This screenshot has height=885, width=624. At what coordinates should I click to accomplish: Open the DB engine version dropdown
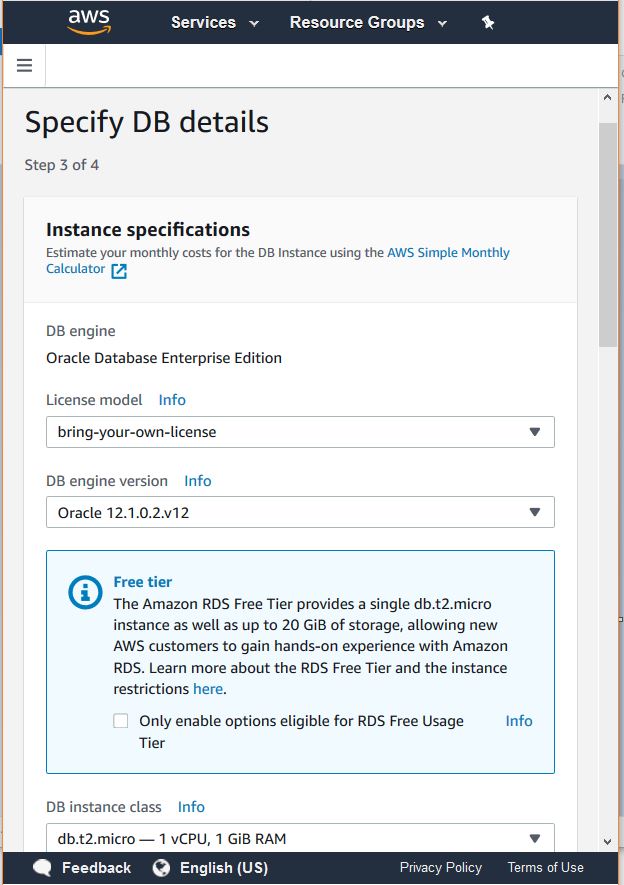300,513
